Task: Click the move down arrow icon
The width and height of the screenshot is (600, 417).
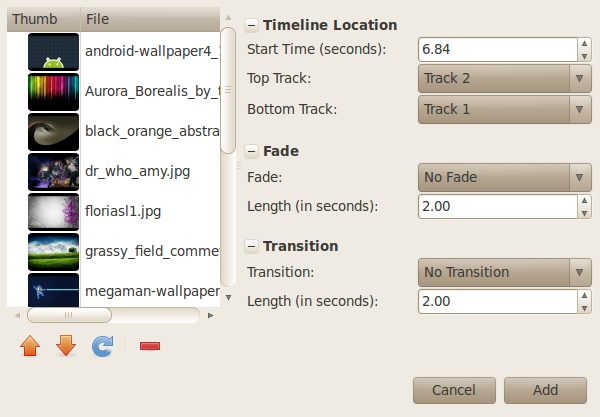Action: 66,346
